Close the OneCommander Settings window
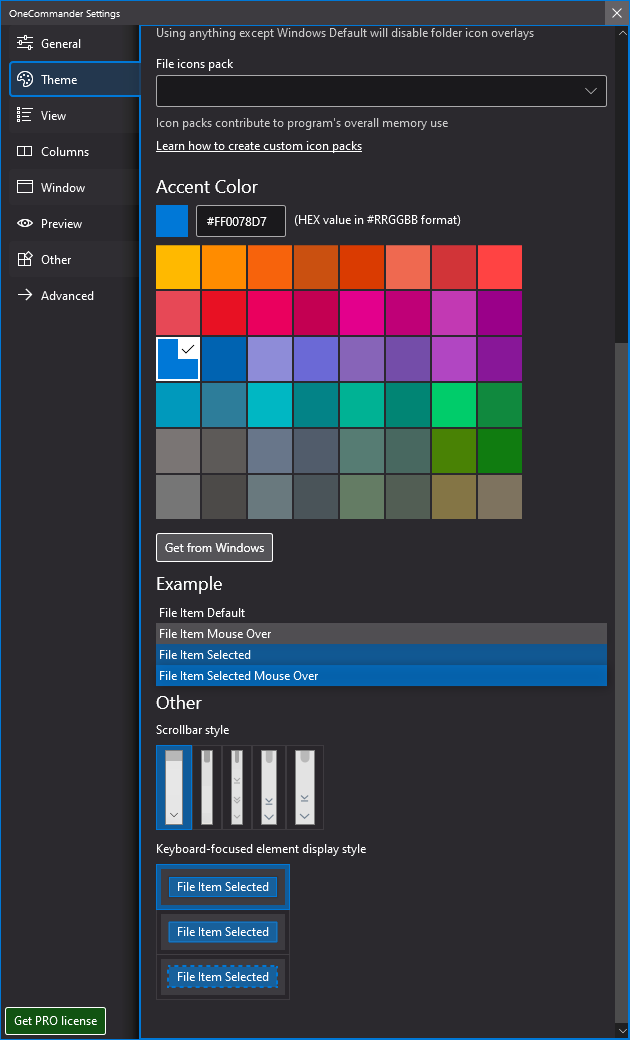The height and width of the screenshot is (1040, 630). 616,13
